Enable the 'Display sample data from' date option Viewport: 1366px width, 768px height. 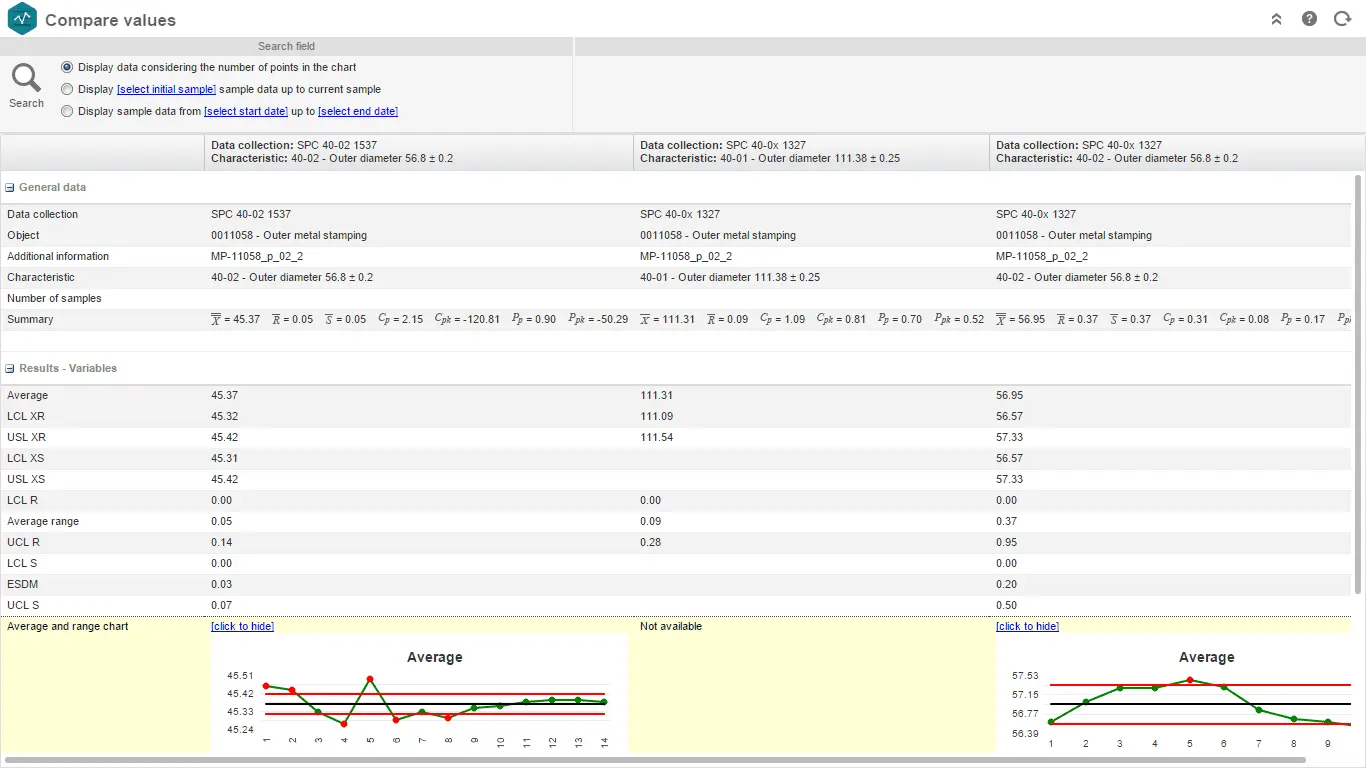[x=66, y=111]
